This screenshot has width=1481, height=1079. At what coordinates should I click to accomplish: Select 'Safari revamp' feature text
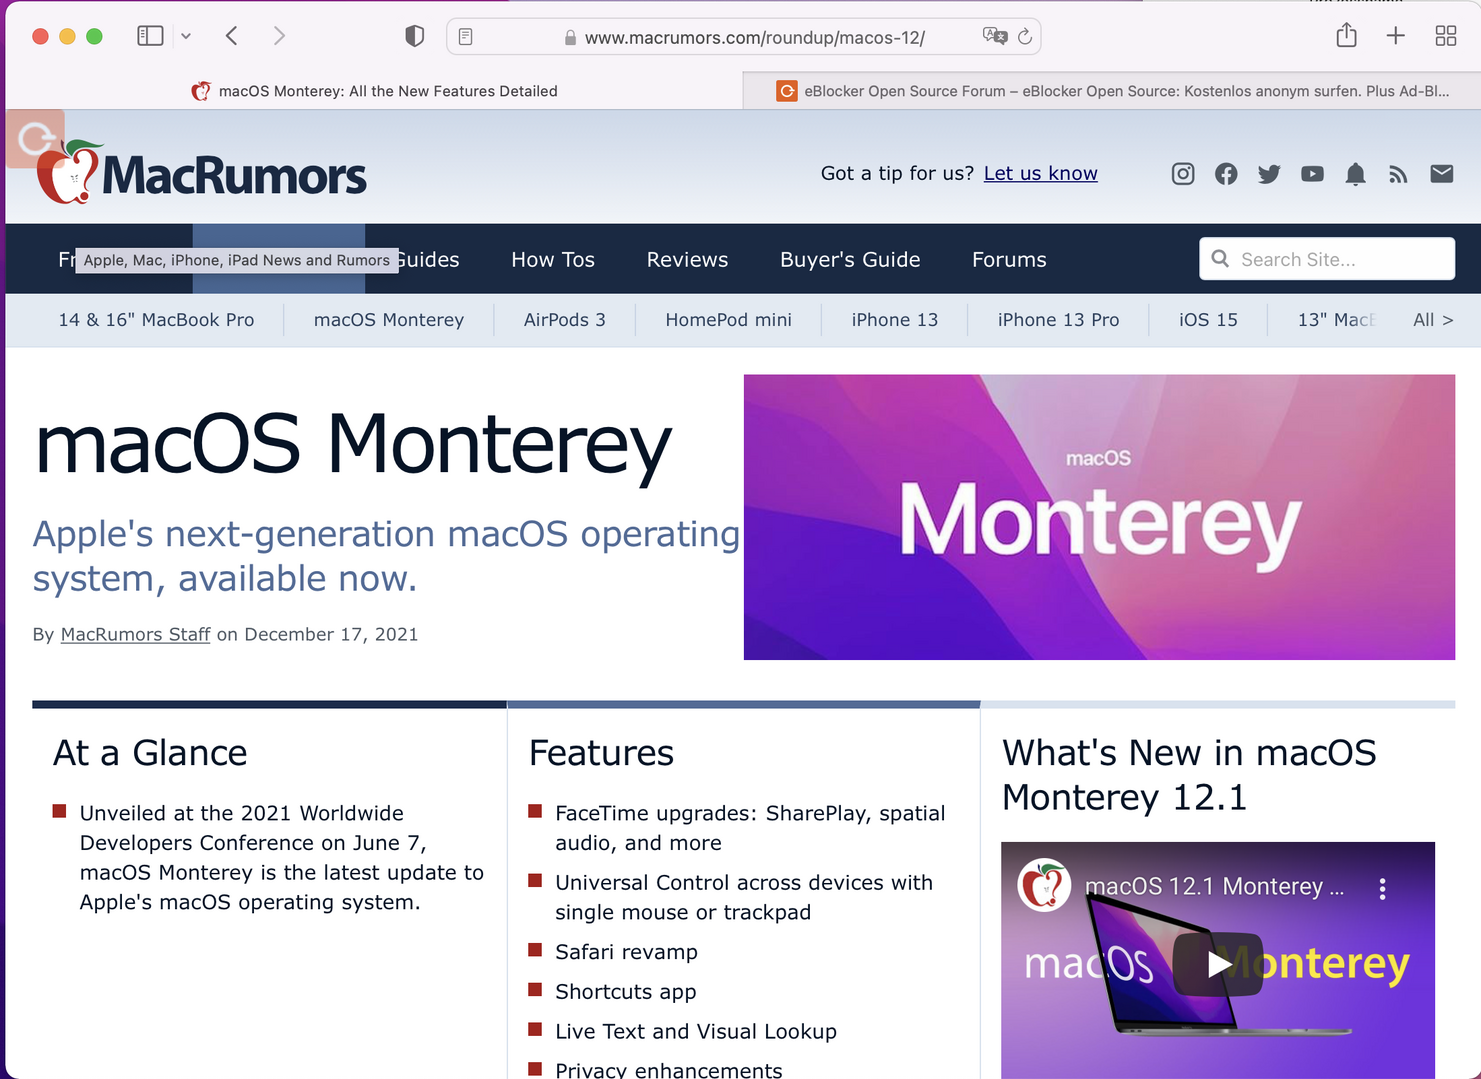click(626, 952)
